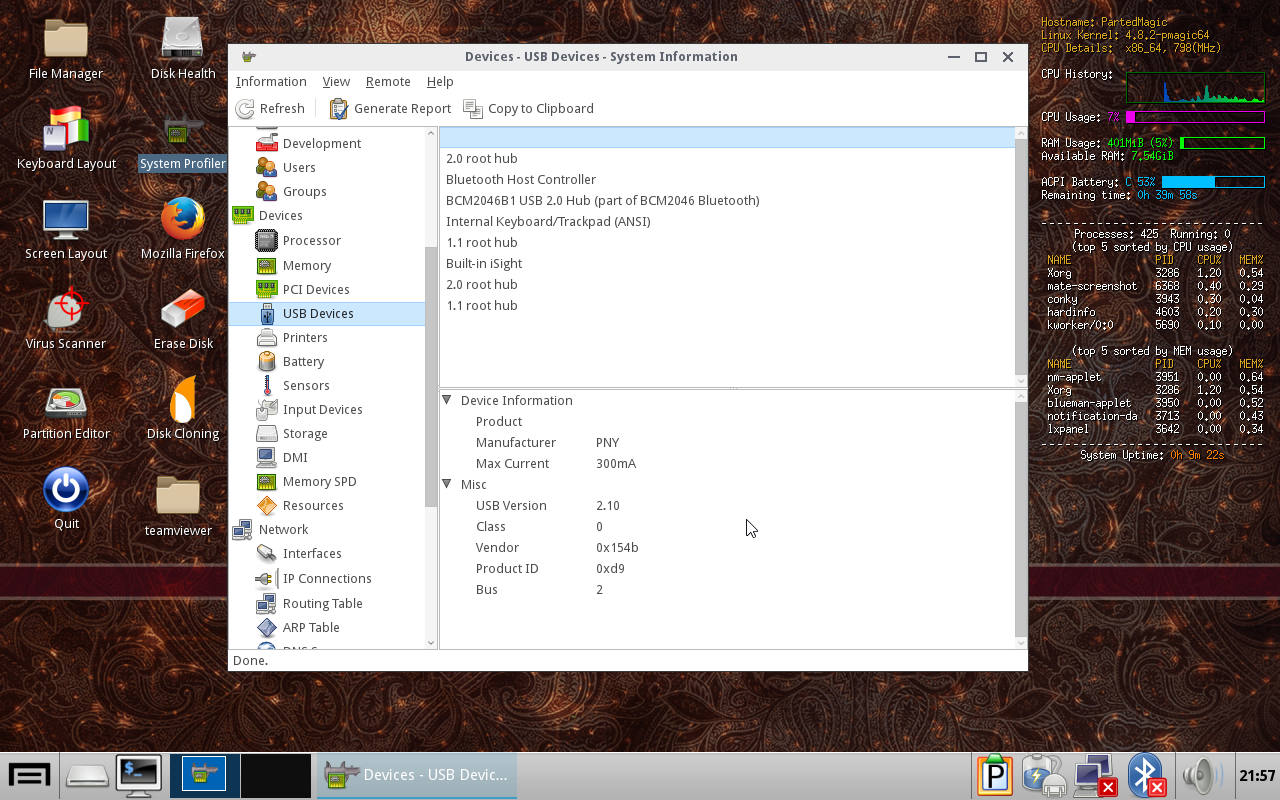The width and height of the screenshot is (1280, 800).
Task: Collapse the Device Information section
Action: point(447,400)
